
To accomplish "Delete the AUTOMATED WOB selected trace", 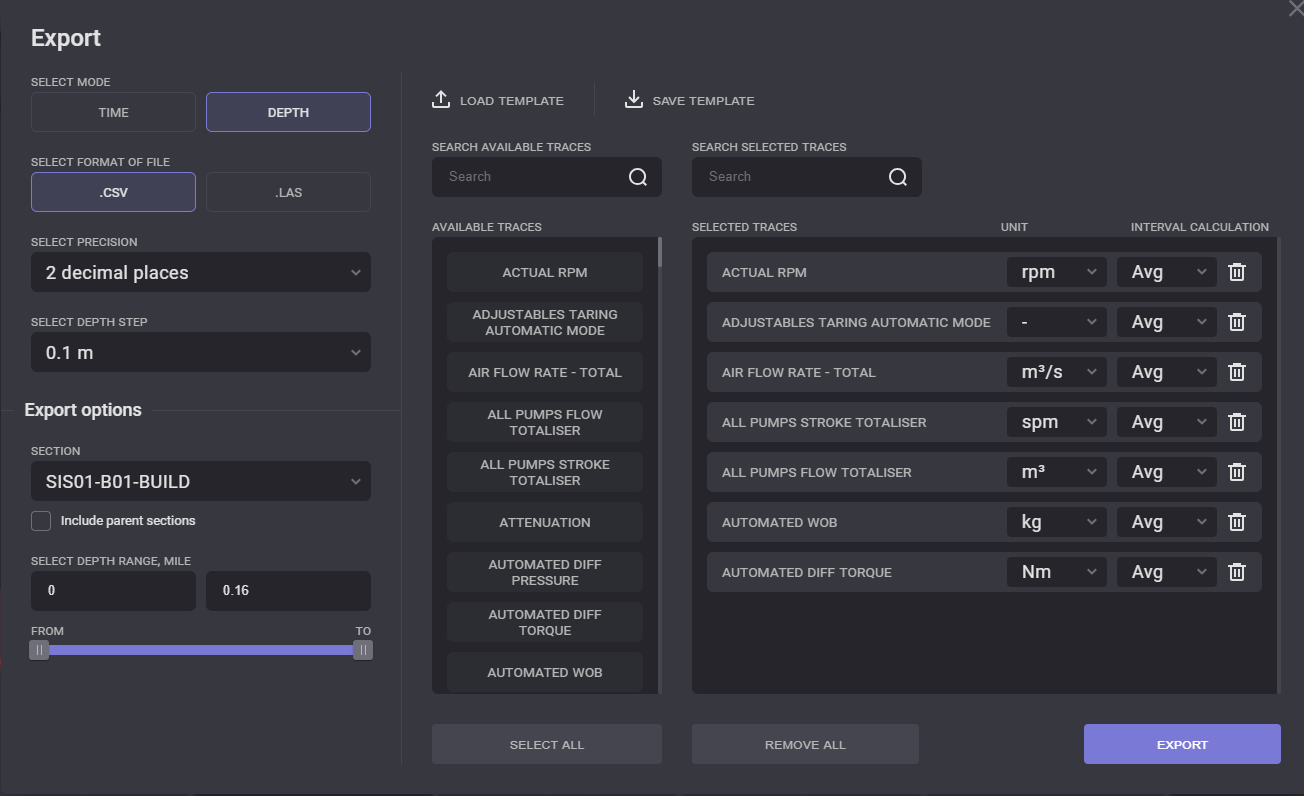I will point(1237,522).
